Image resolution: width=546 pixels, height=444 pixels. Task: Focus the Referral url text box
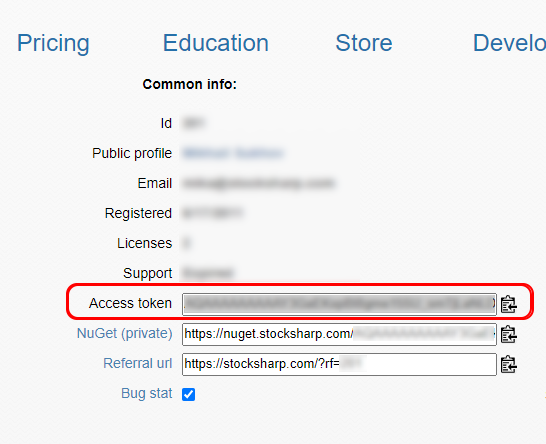click(339, 364)
